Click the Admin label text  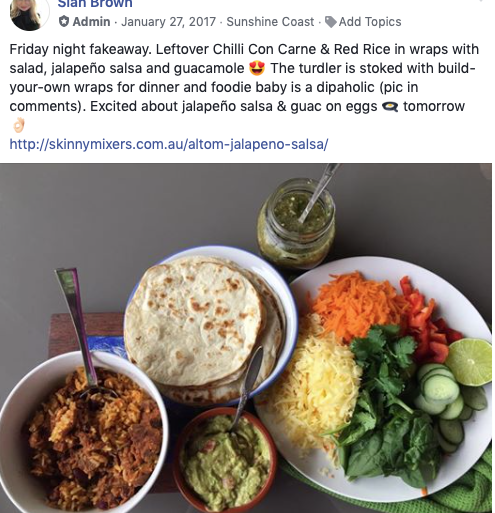click(91, 22)
